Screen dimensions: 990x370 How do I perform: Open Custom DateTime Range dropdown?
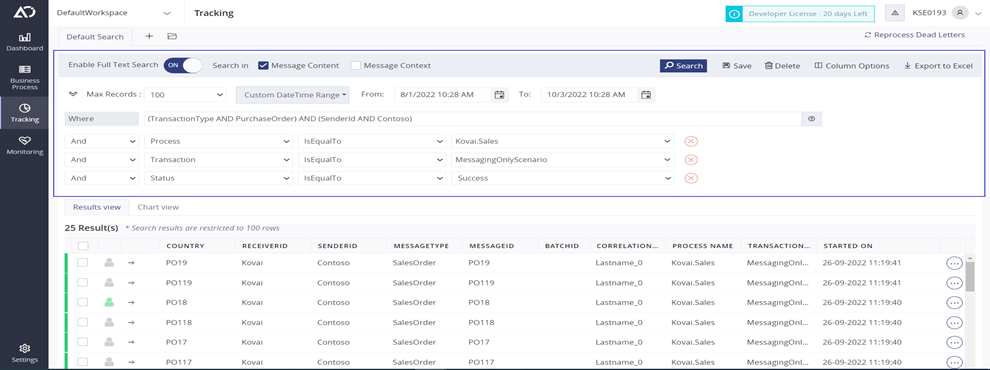tap(292, 95)
